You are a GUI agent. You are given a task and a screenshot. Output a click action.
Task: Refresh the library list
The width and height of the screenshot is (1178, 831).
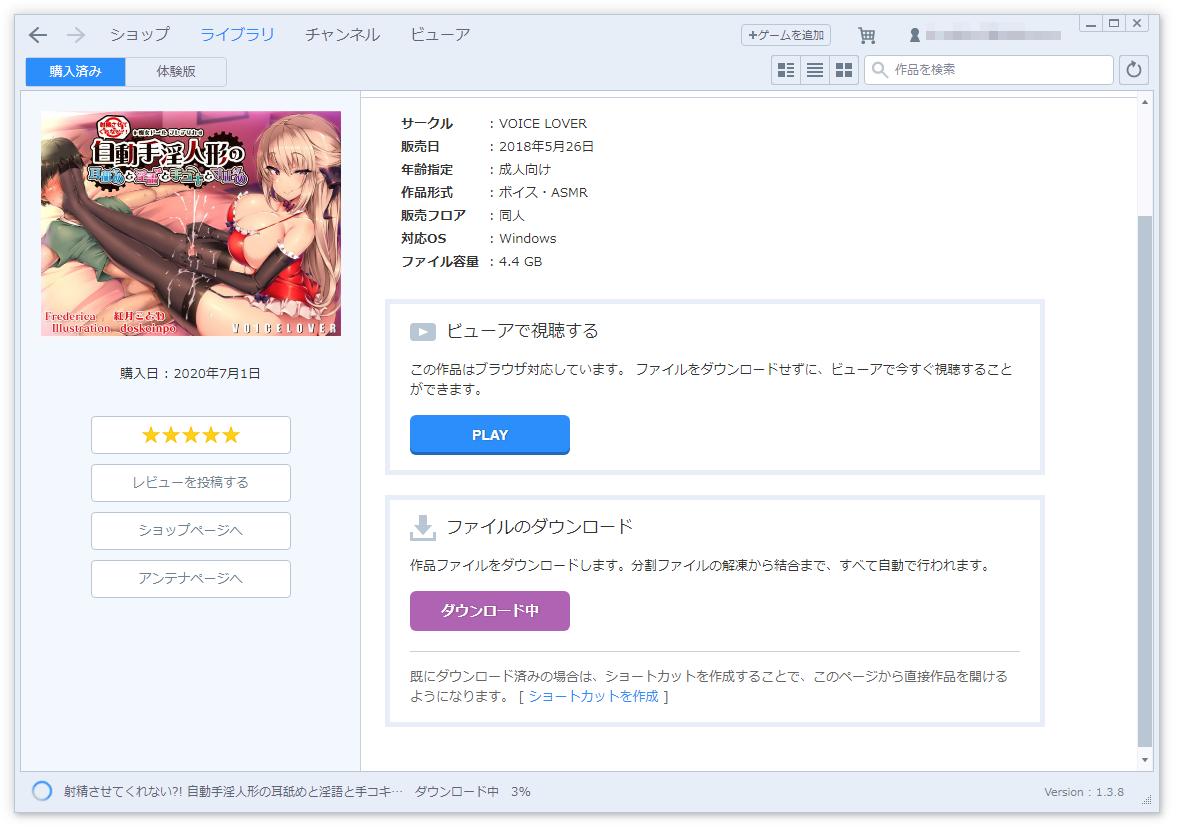click(x=1134, y=70)
